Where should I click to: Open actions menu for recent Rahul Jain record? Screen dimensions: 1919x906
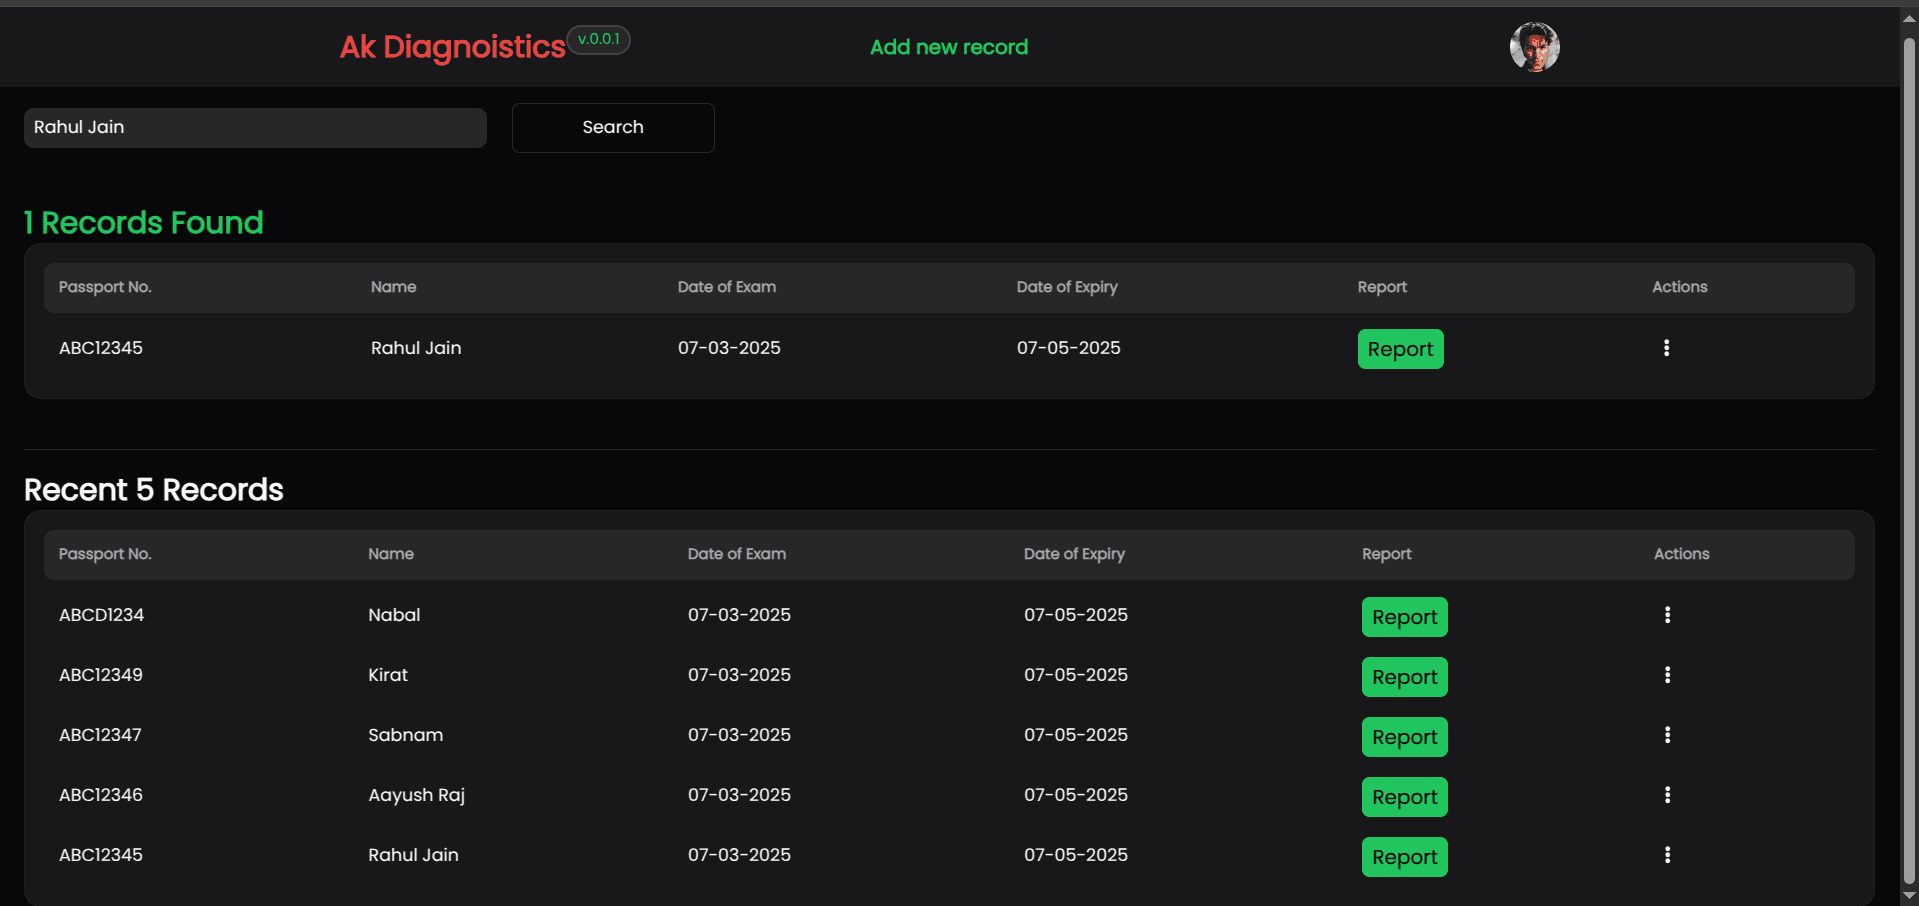pos(1667,855)
